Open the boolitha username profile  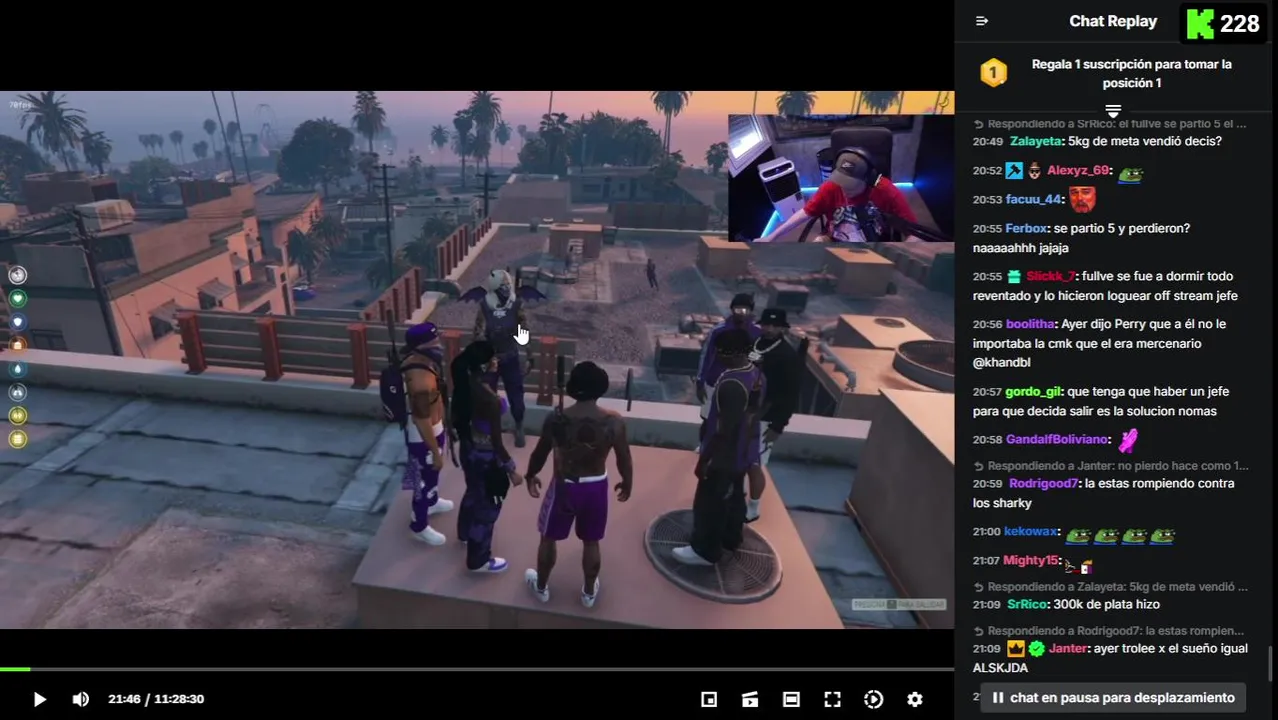tap(1030, 325)
